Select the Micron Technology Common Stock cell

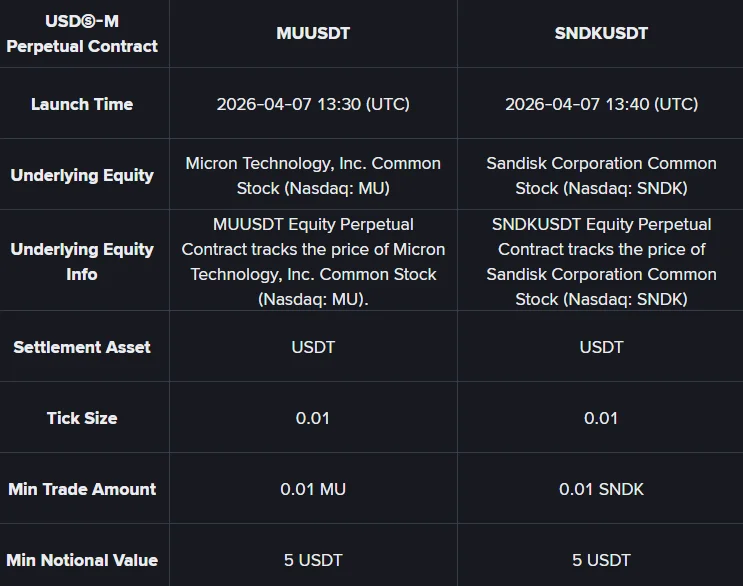click(313, 175)
